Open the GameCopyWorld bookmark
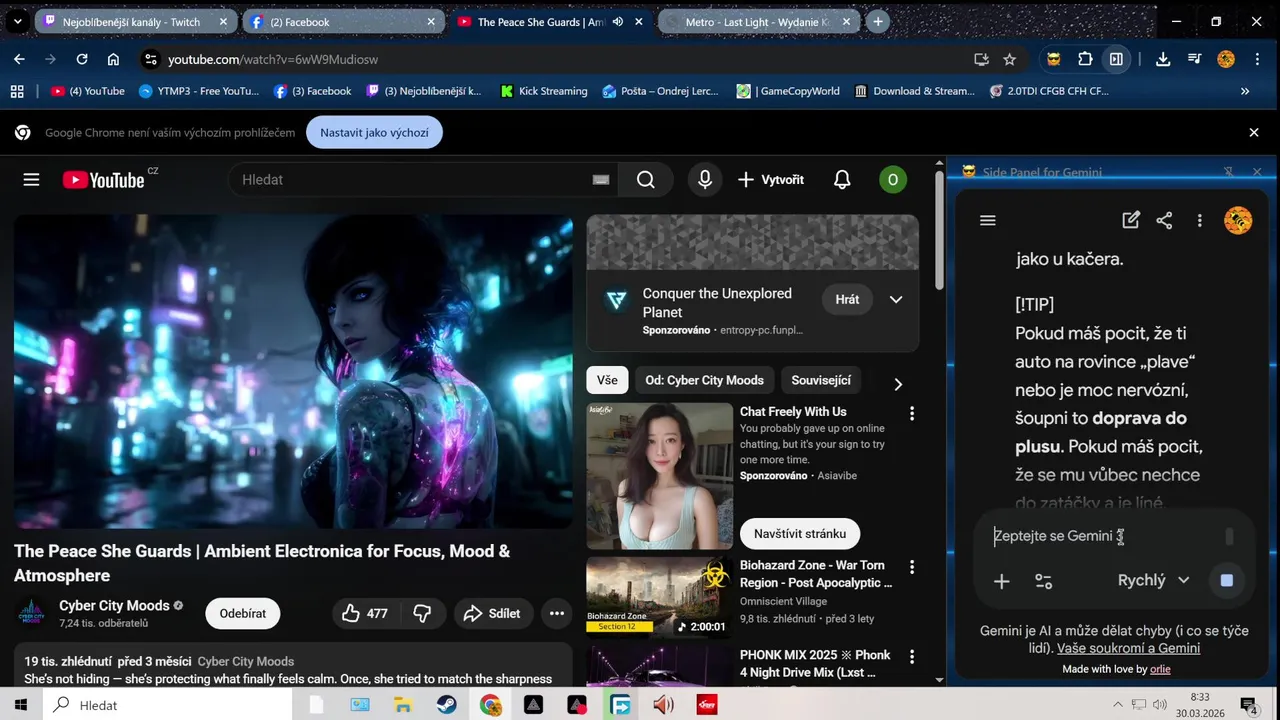Viewport: 1280px width, 720px height. [788, 91]
